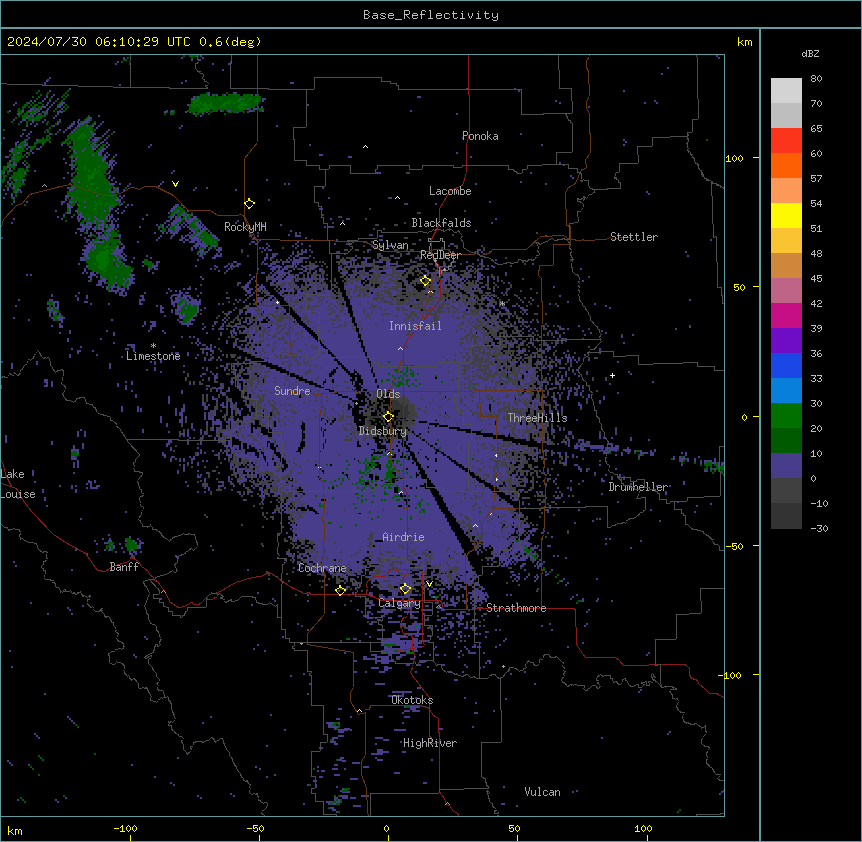Click the Cochrane town label
The width and height of the screenshot is (862, 842).
[322, 568]
